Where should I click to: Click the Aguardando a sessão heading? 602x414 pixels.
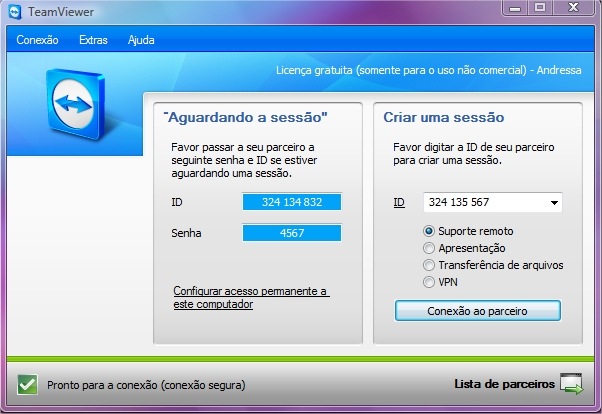tap(245, 118)
